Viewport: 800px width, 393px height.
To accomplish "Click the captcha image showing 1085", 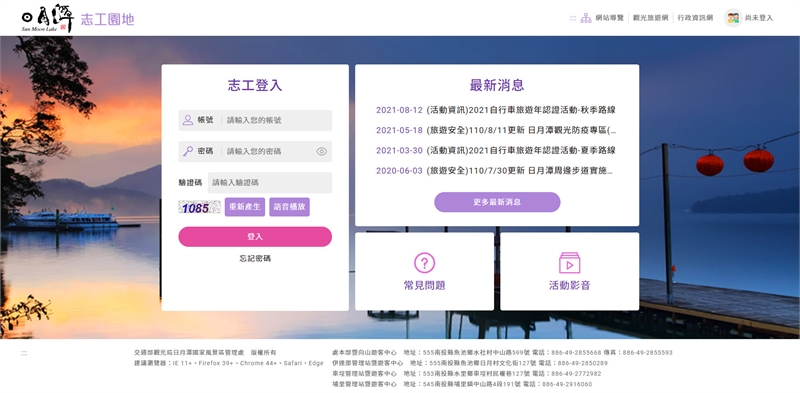I will click(199, 207).
